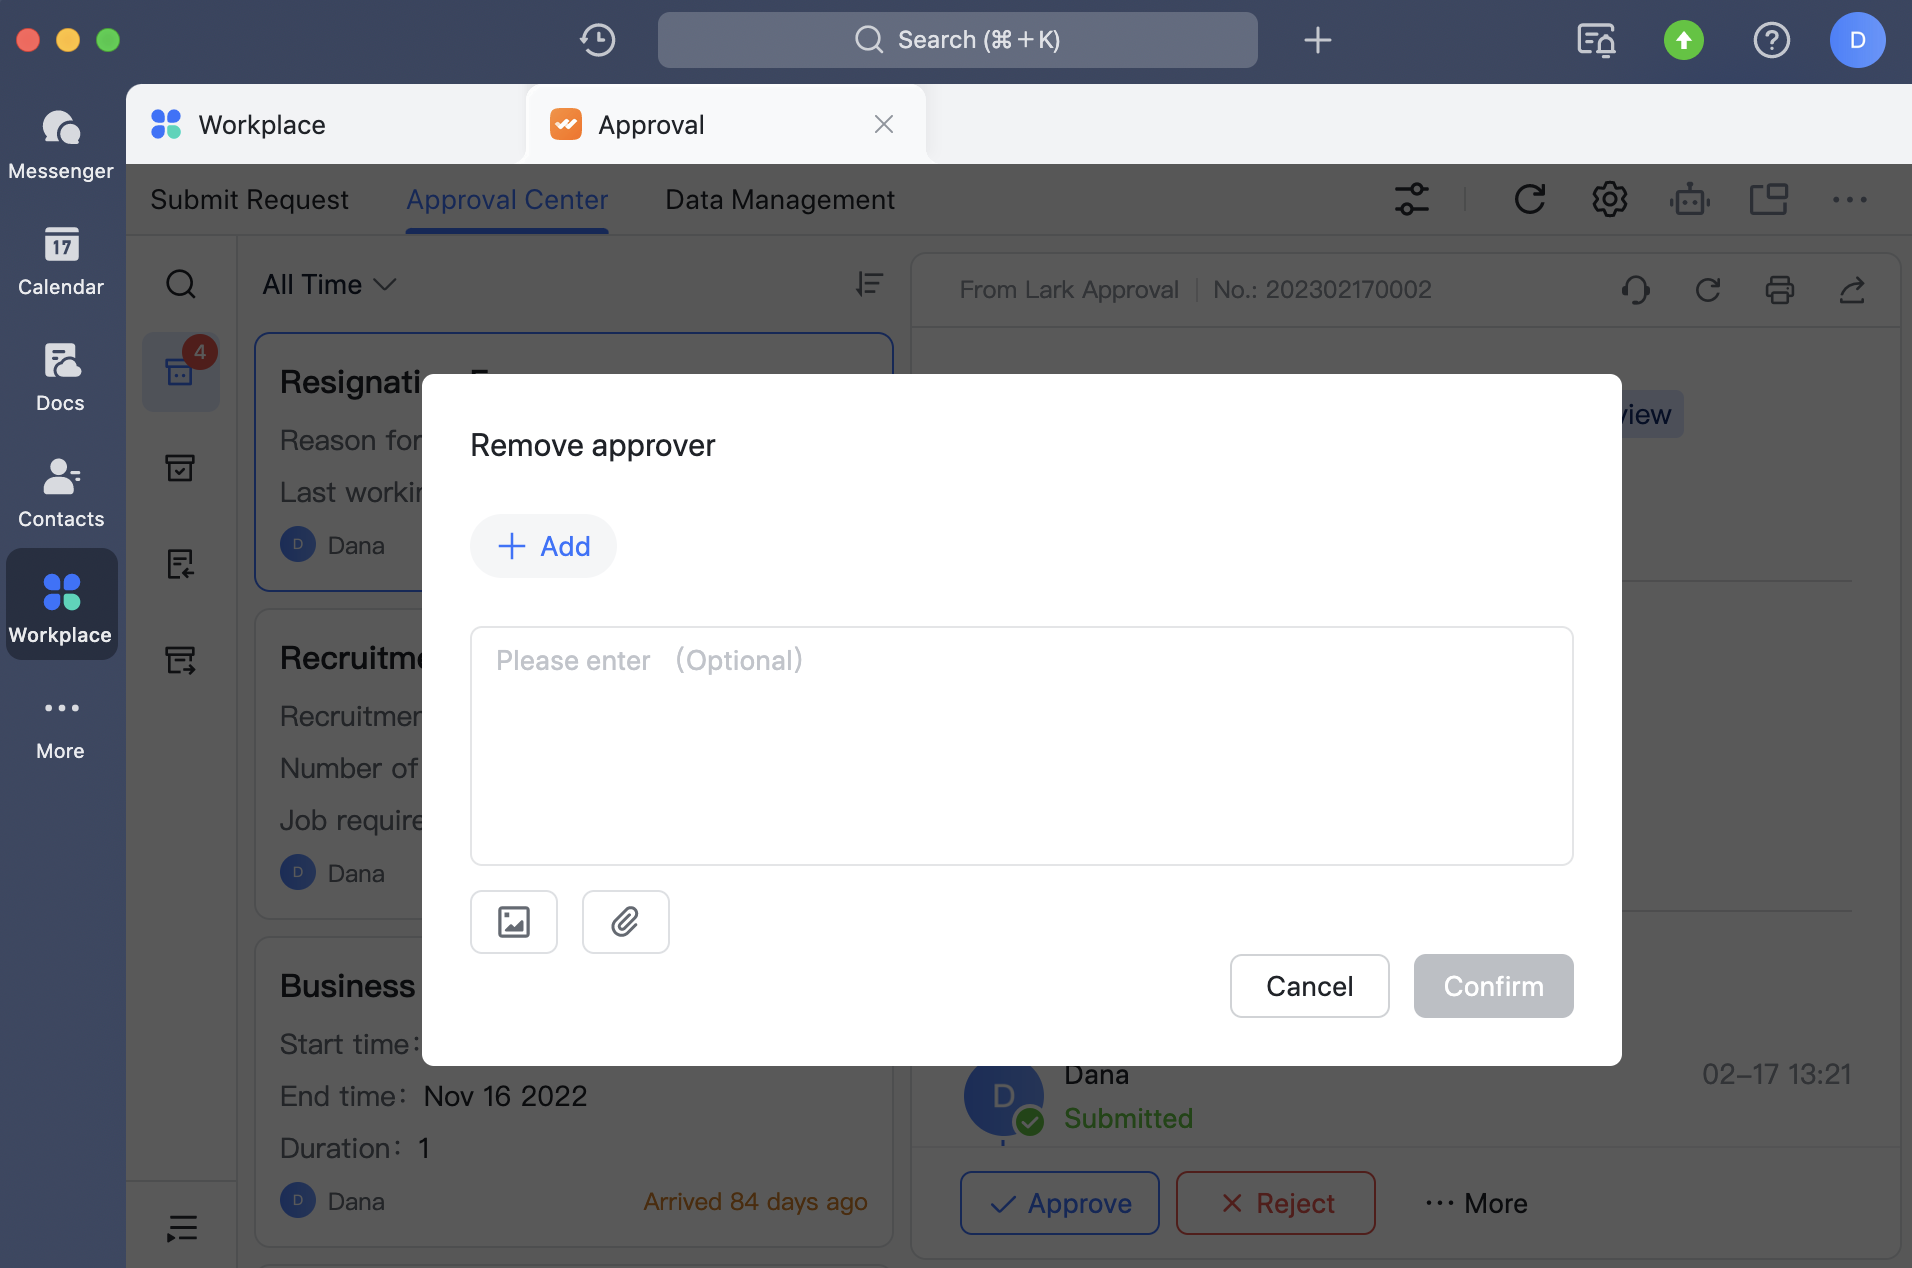
Task: Attach a file in the Remove approver dialog
Action: click(625, 921)
